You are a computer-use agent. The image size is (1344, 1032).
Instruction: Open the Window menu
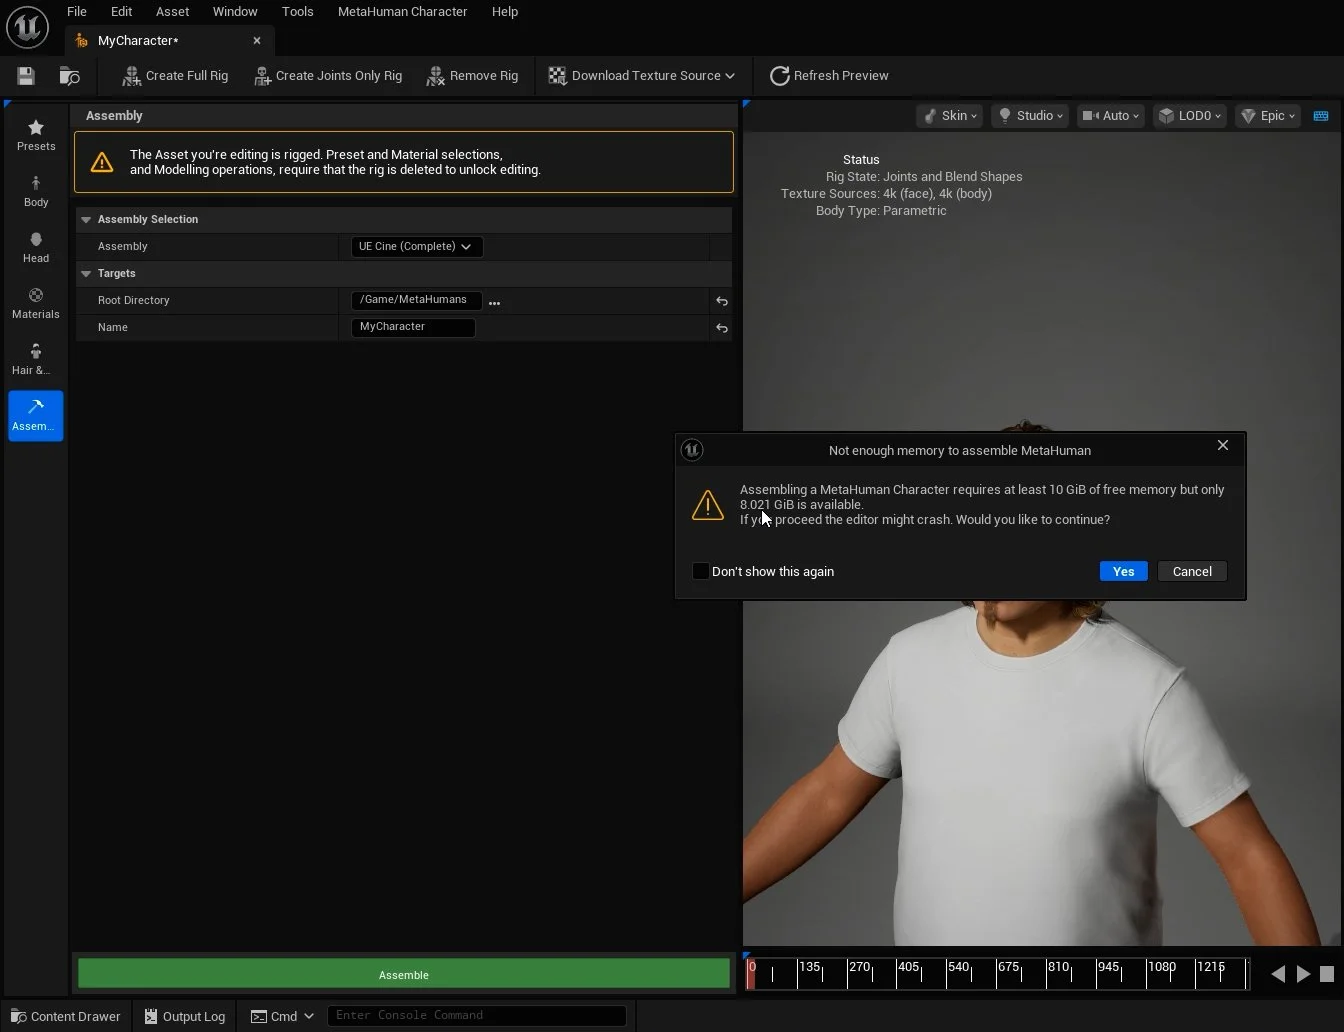[235, 11]
